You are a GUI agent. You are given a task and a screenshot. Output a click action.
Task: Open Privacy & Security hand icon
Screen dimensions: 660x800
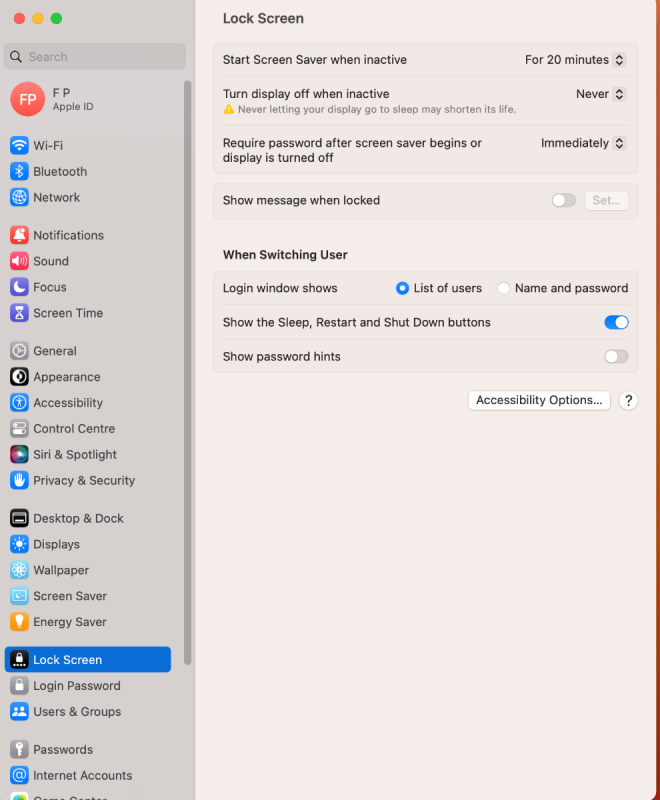(19, 481)
